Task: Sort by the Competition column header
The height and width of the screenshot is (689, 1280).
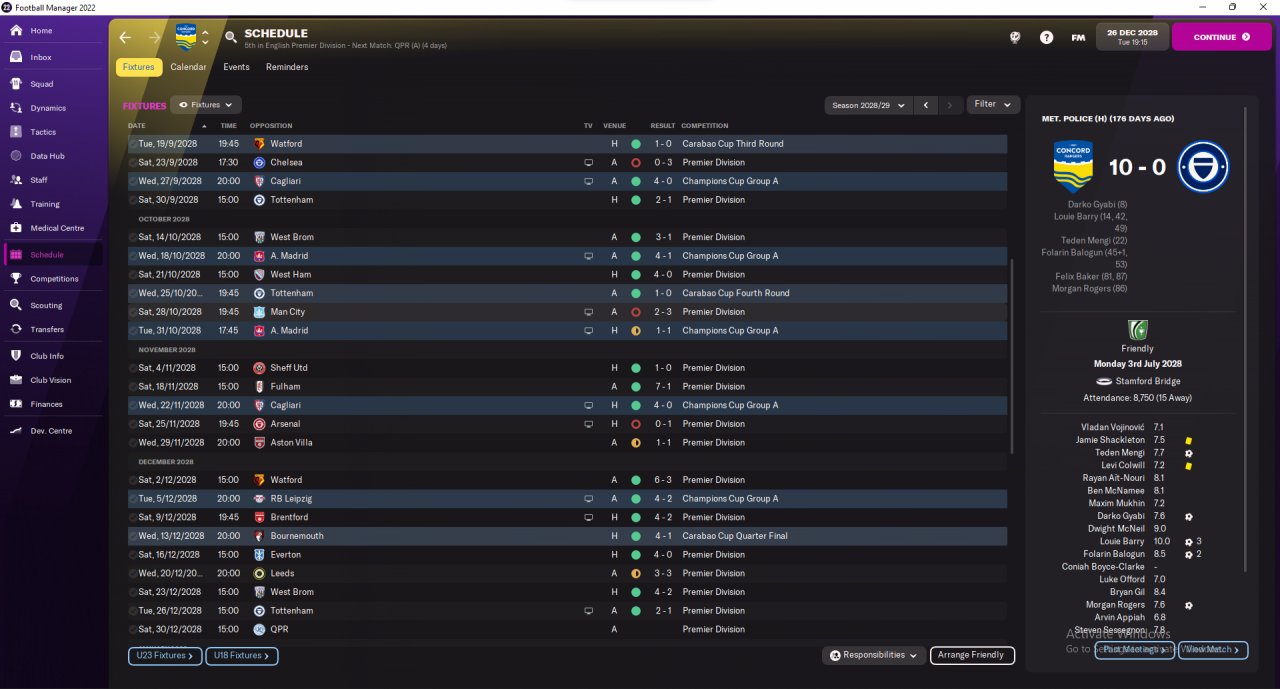Action: (705, 126)
